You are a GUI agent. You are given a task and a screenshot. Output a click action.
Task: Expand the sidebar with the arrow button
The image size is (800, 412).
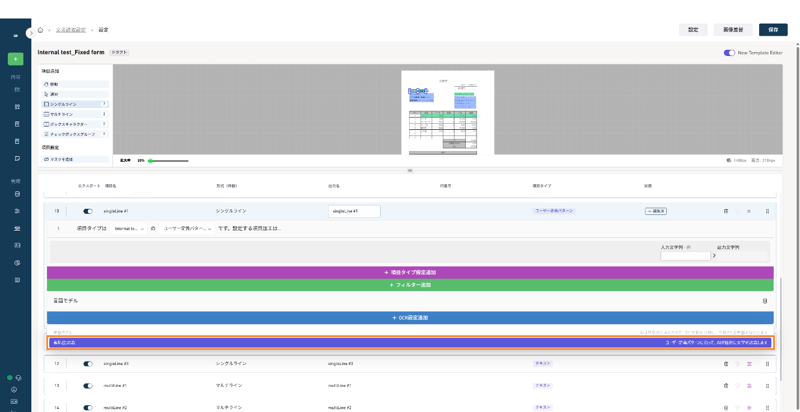point(31,33)
